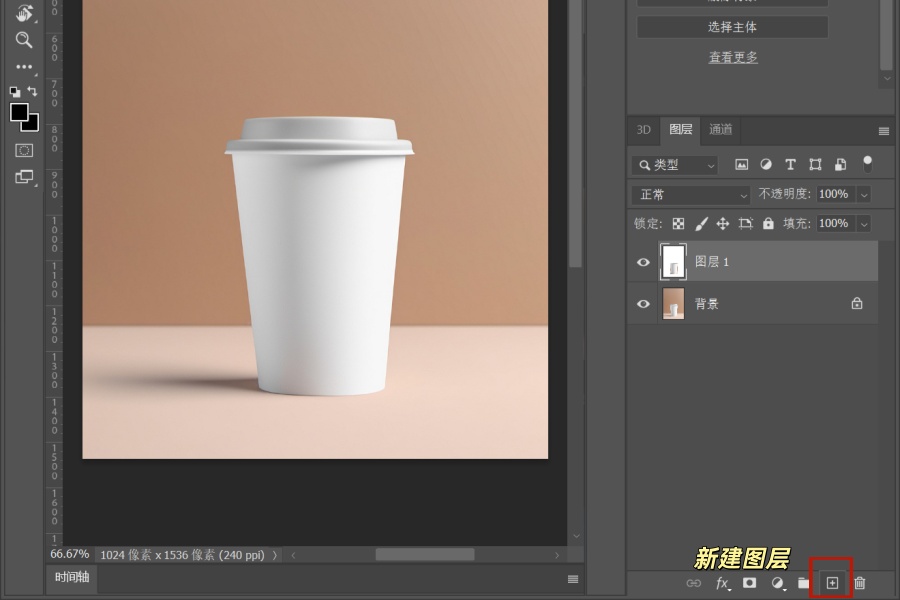
Task: Open the fx layer style menu
Action: point(723,583)
